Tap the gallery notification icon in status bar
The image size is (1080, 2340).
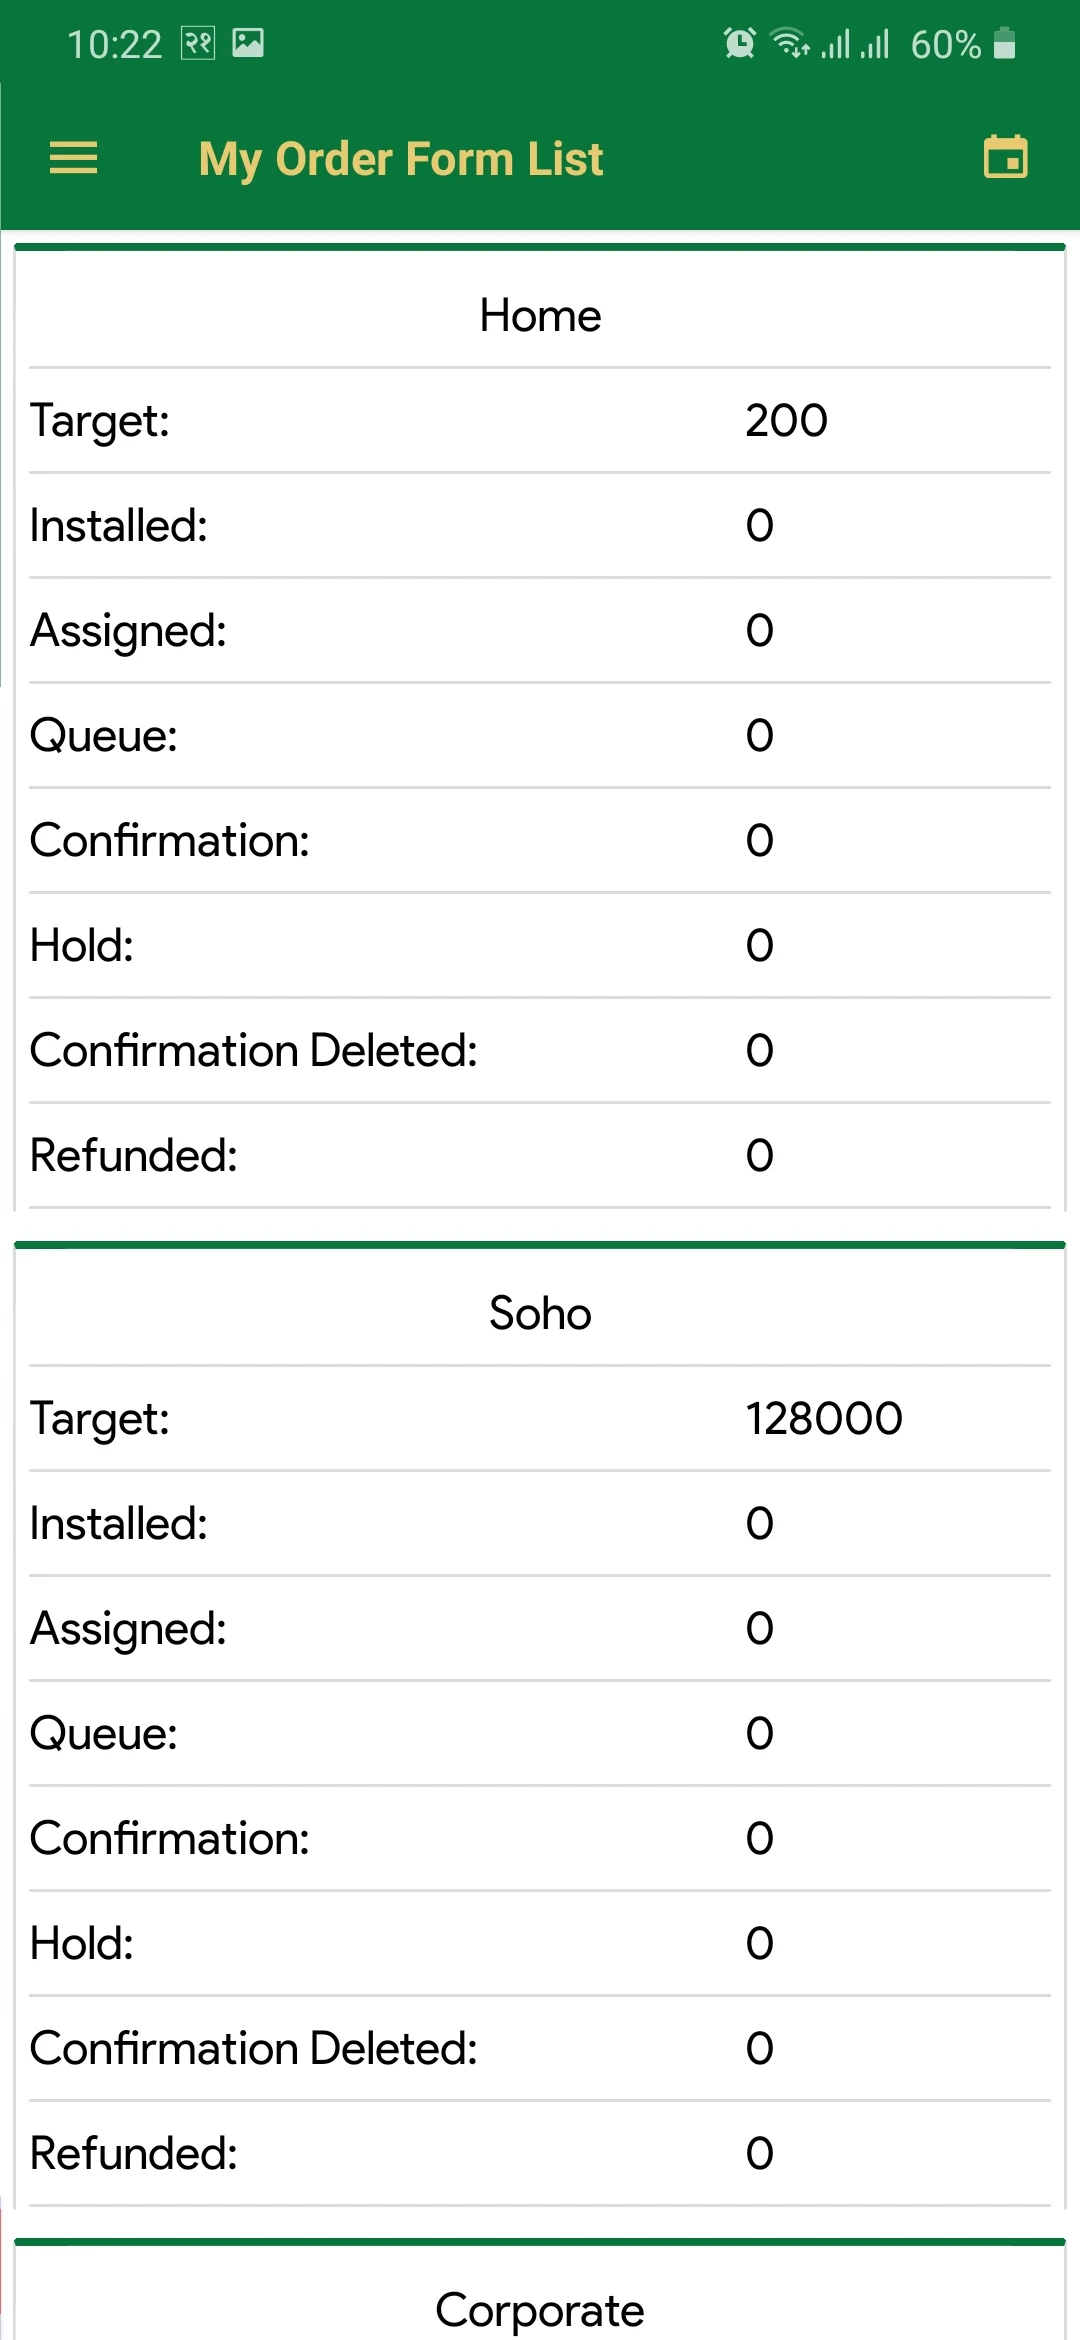[x=248, y=43]
